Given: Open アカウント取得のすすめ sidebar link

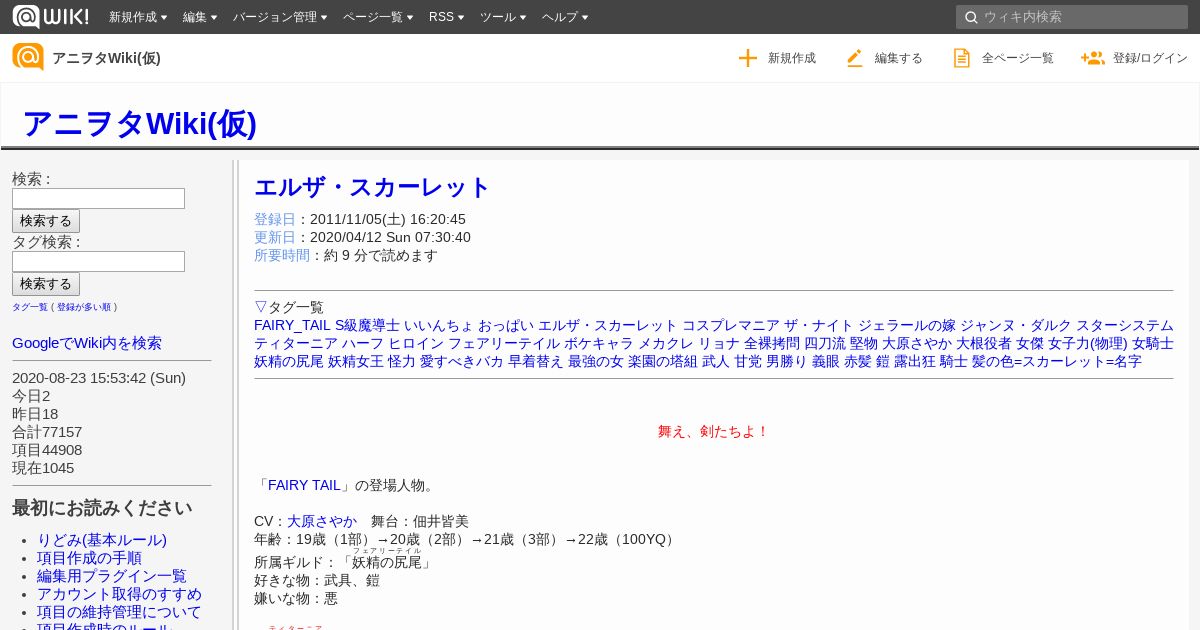Looking at the screenshot, I should pyautogui.click(x=119, y=594).
